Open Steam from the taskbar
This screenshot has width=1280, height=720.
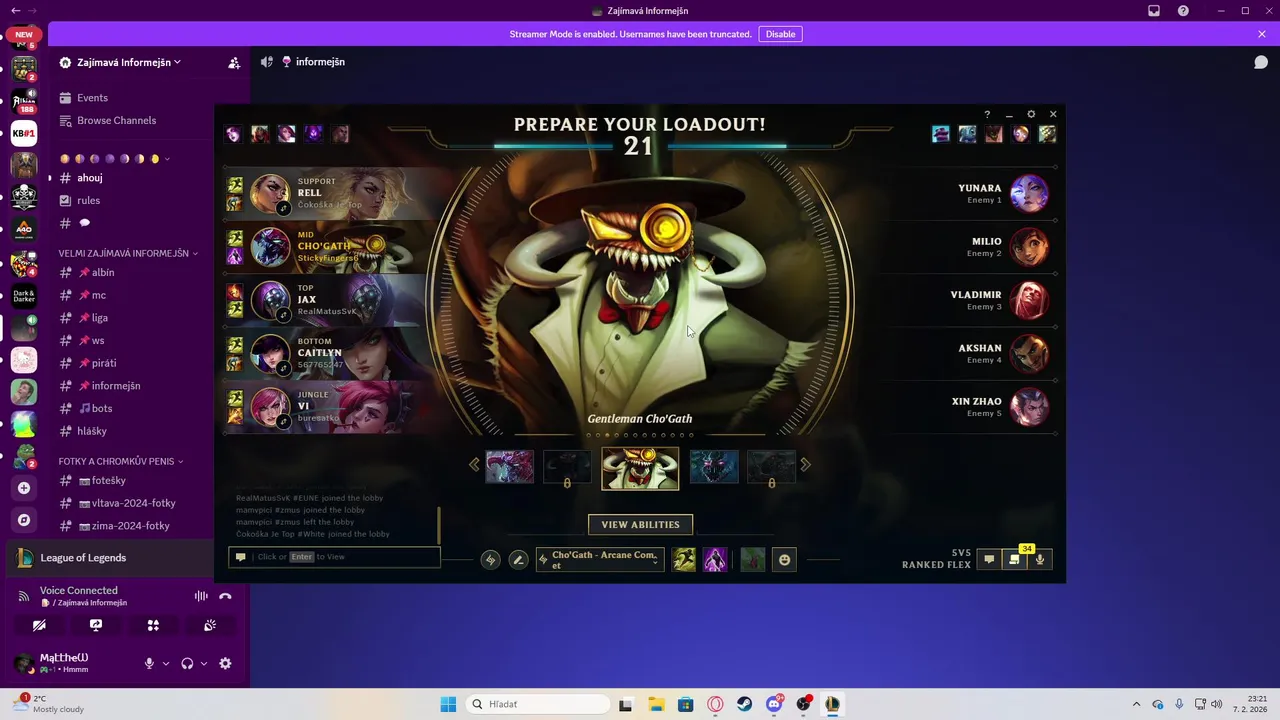(745, 704)
